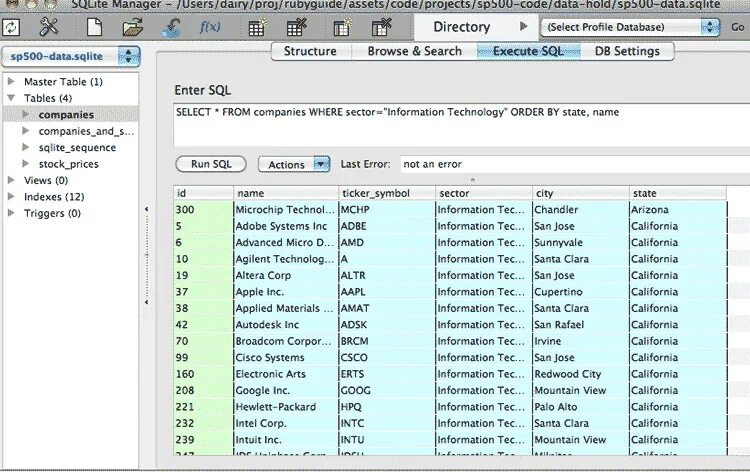Sort by the city column header
The image size is (750, 472).
point(581,193)
